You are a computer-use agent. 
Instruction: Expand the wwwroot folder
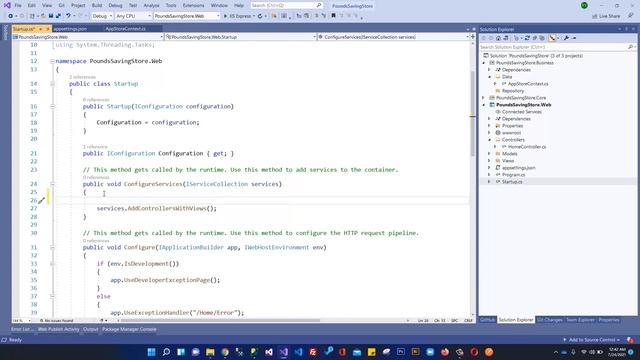tap(489, 133)
